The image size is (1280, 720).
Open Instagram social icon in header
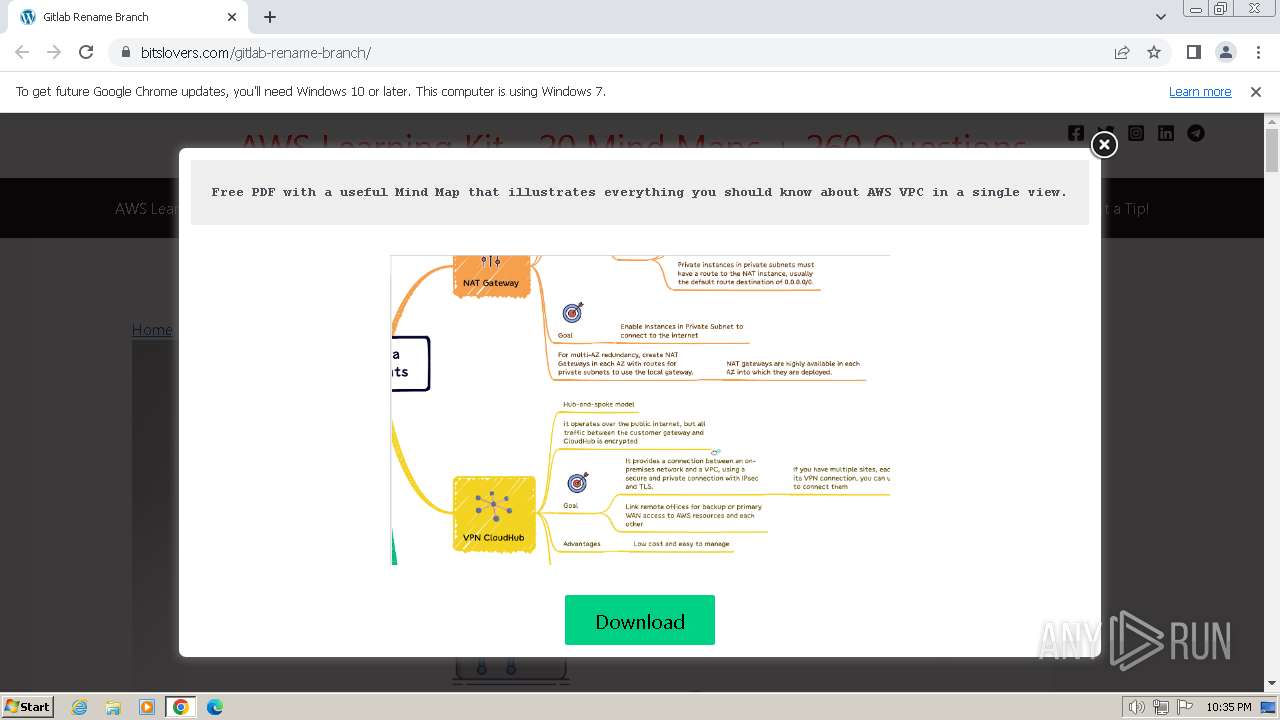pyautogui.click(x=1136, y=133)
